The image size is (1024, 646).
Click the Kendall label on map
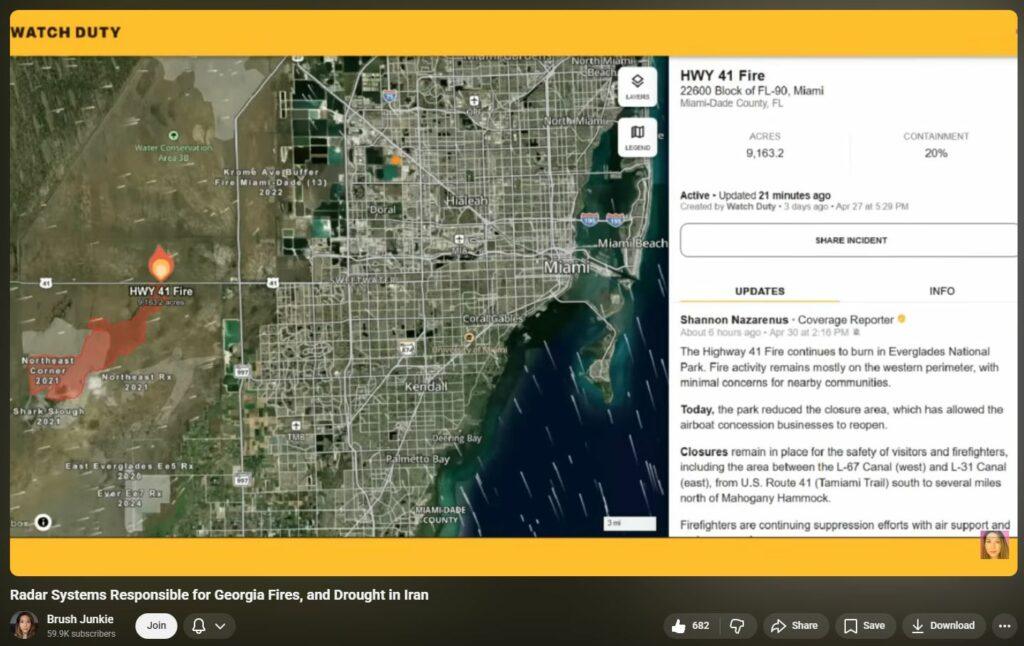[x=426, y=386]
